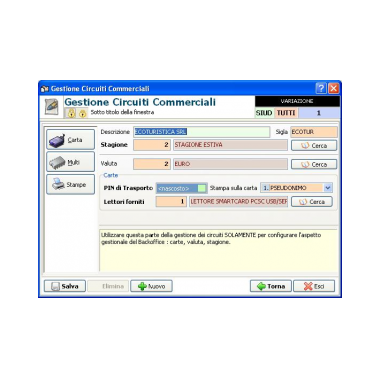Click Cerca button beside Stagione field

click(x=314, y=146)
